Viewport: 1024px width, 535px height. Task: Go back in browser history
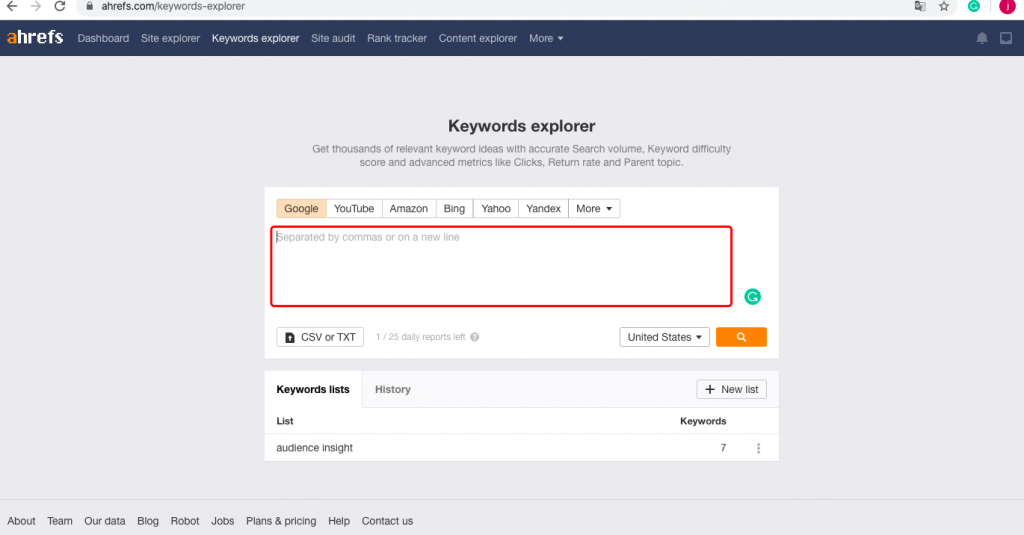tap(12, 7)
